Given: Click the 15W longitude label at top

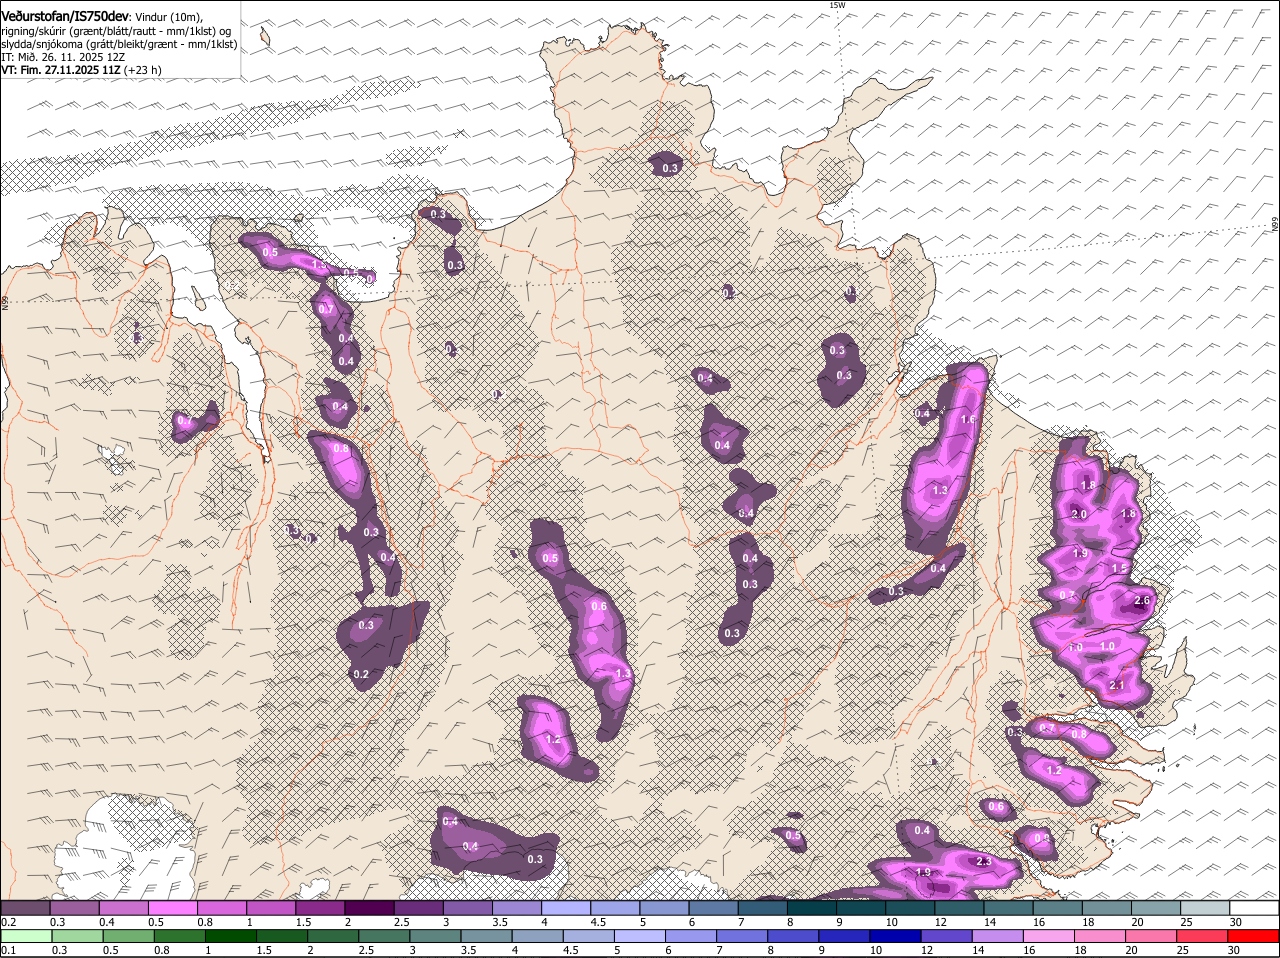Looking at the screenshot, I should click(x=837, y=5).
